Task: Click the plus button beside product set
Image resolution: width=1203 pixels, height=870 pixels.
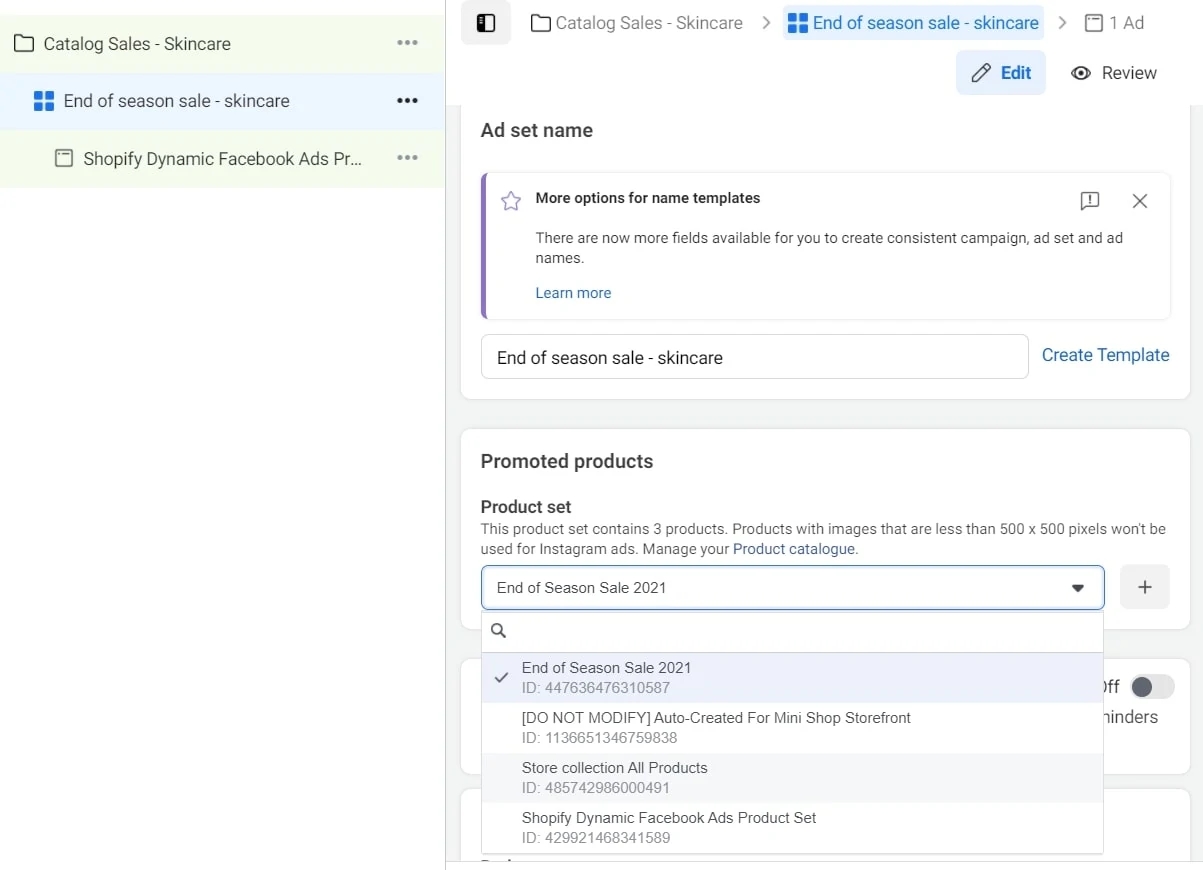Action: [1145, 587]
